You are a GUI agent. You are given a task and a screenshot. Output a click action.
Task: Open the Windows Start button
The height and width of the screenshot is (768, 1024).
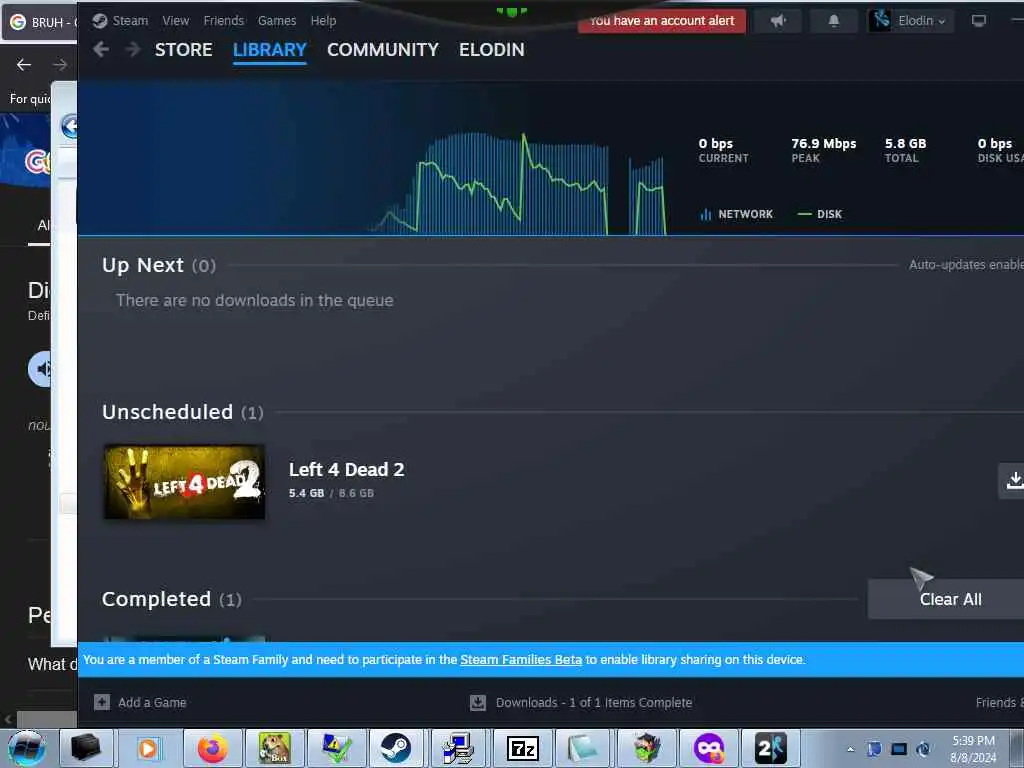pyautogui.click(x=27, y=748)
